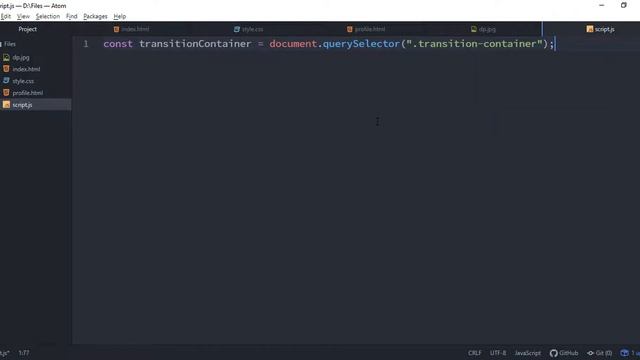Viewport: 640px width, 360px height.
Task: Open style.css in the tree view
Action: (23, 81)
